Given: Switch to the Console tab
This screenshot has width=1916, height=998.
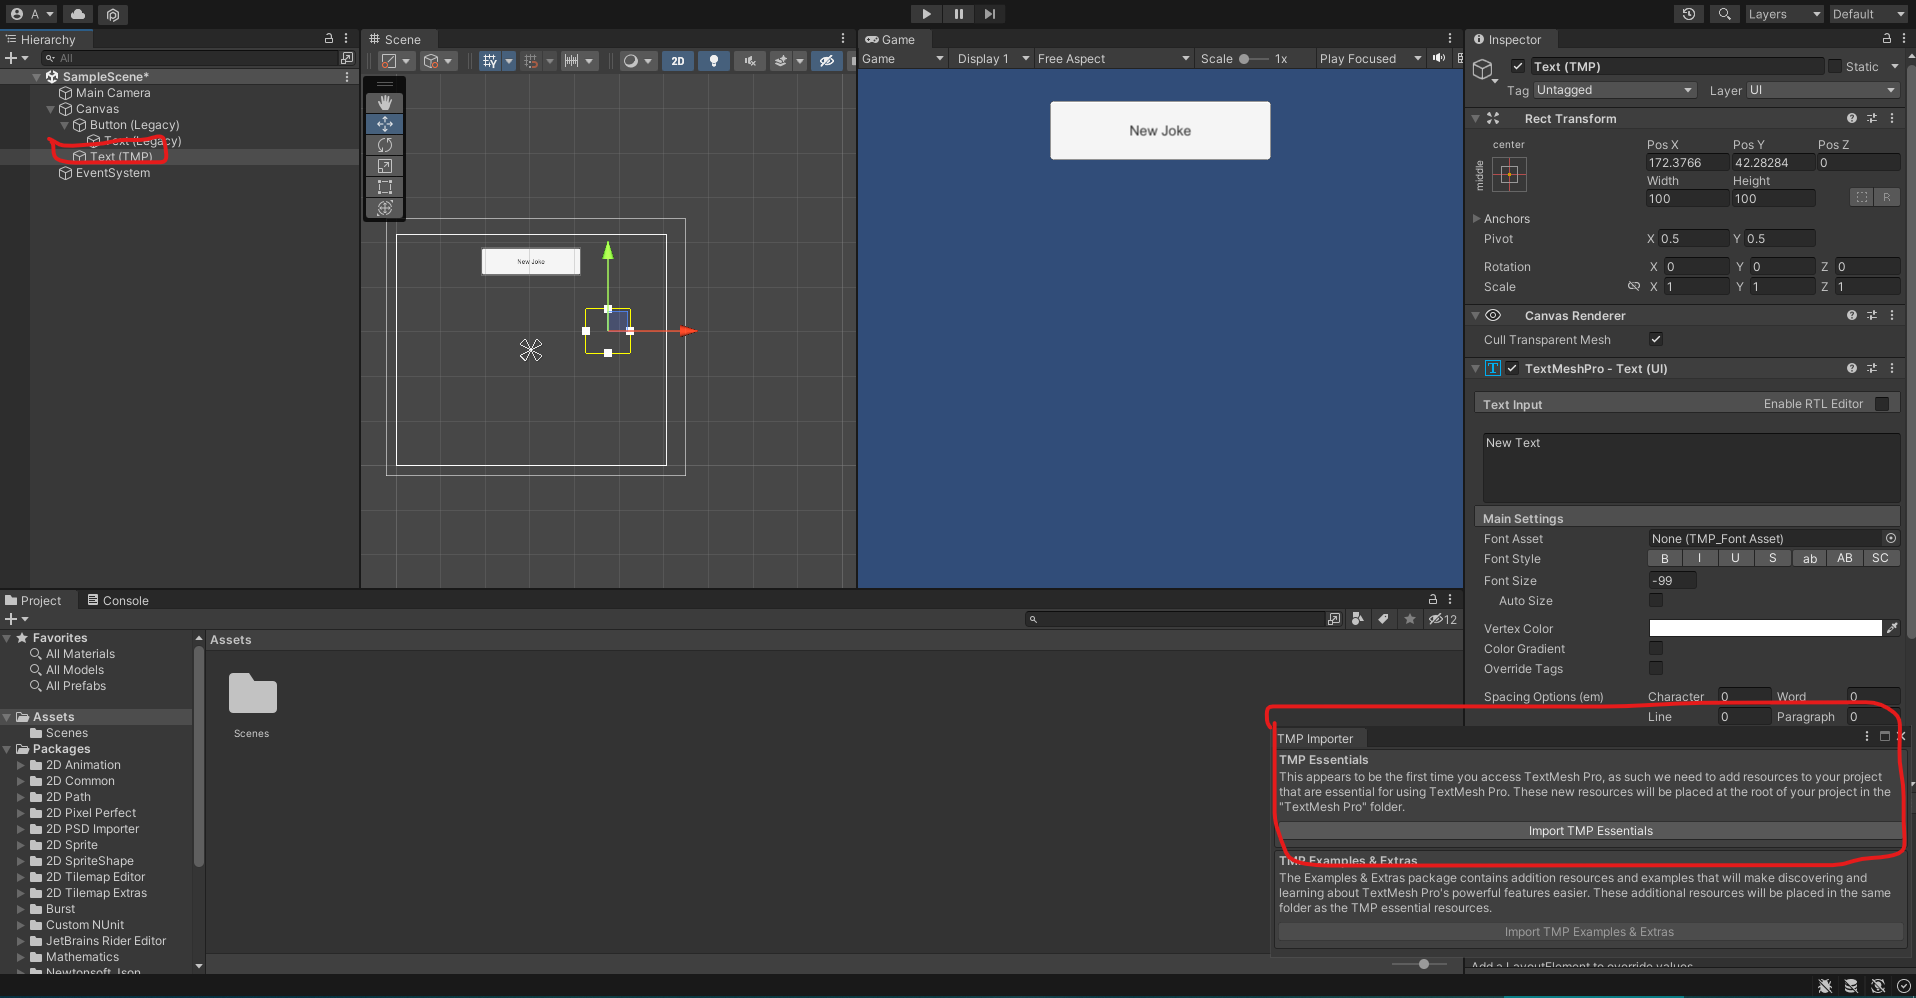Looking at the screenshot, I should tap(118, 600).
